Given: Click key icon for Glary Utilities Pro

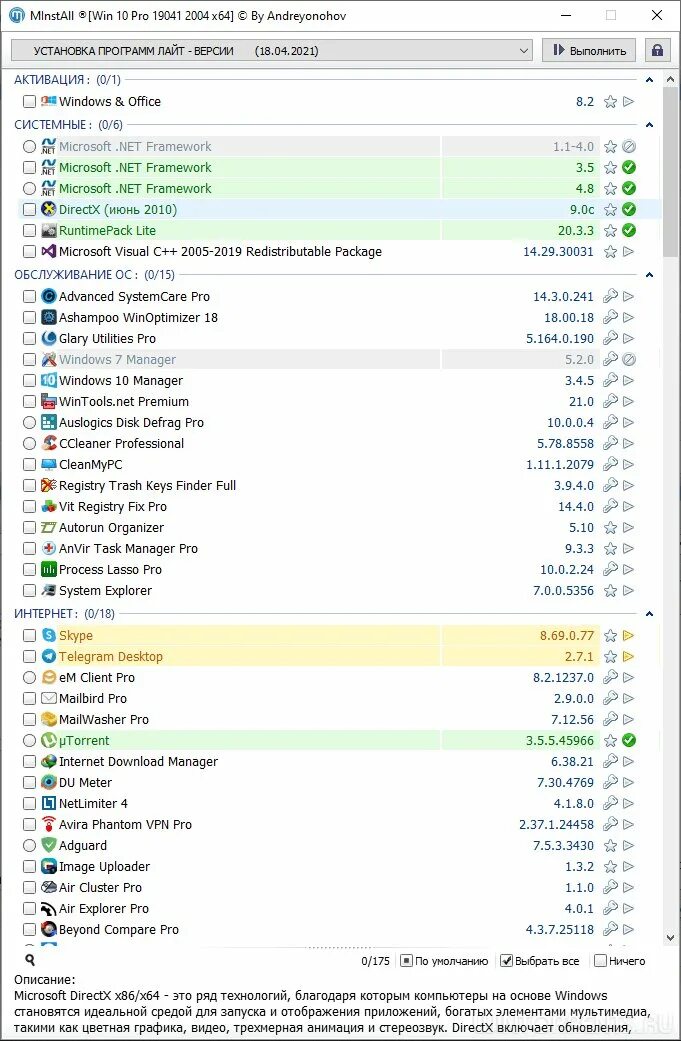Looking at the screenshot, I should pos(610,338).
